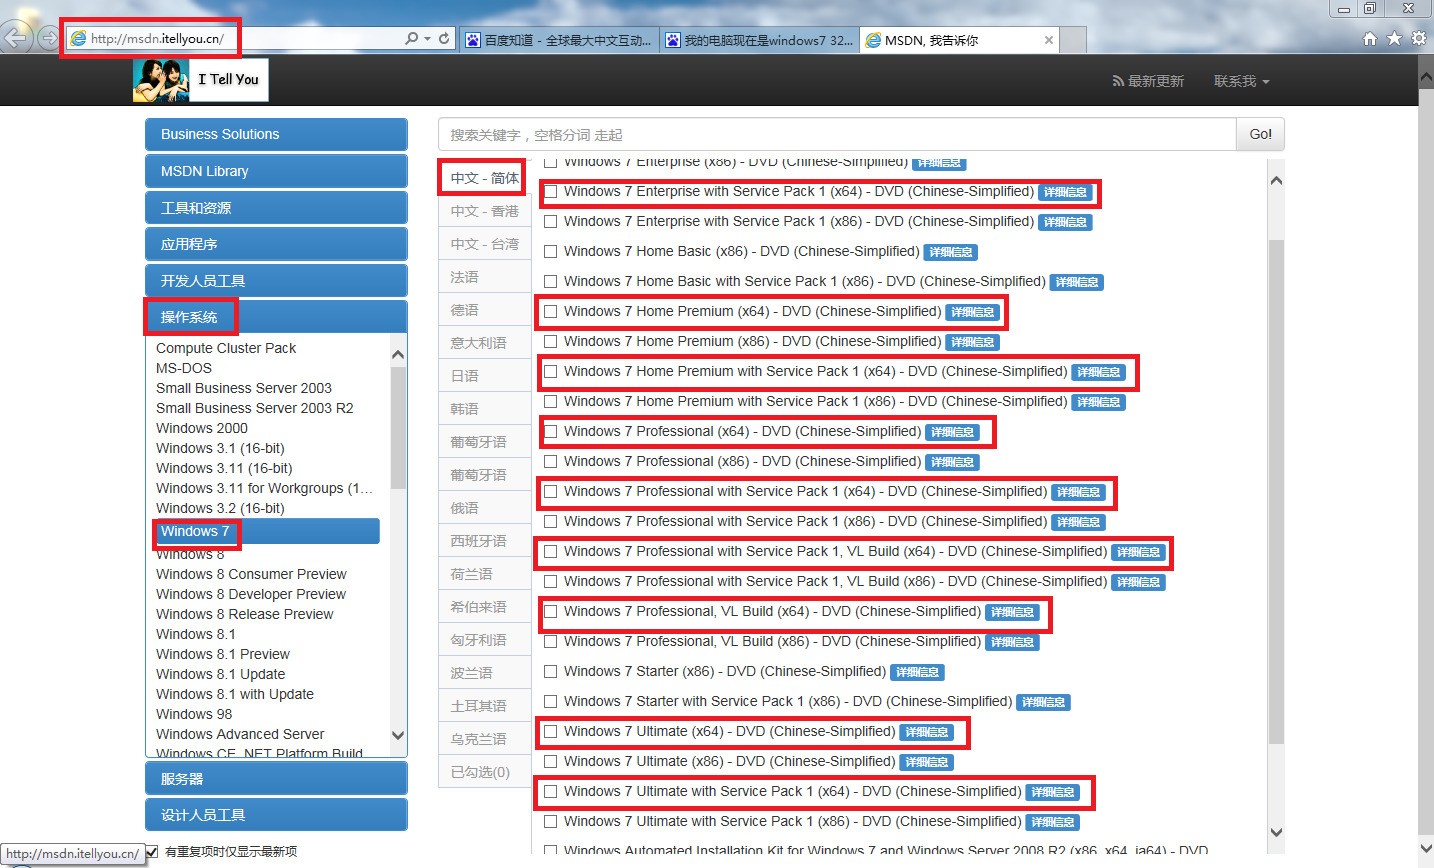
Task: Check Windows 7 Enterprise with Service Pack 1 (x64)
Action: [550, 192]
